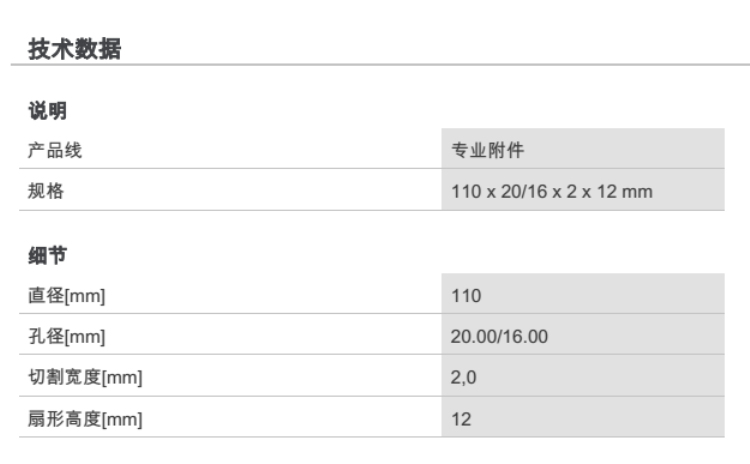Click the 110 value in the 直径 row
The image size is (750, 464).
tap(466, 296)
